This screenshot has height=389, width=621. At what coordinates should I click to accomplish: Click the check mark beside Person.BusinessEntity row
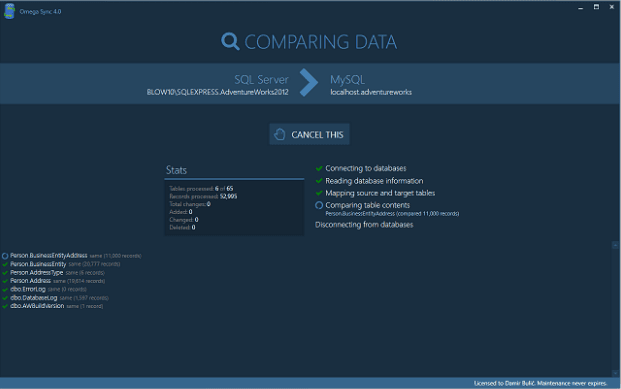point(5,264)
